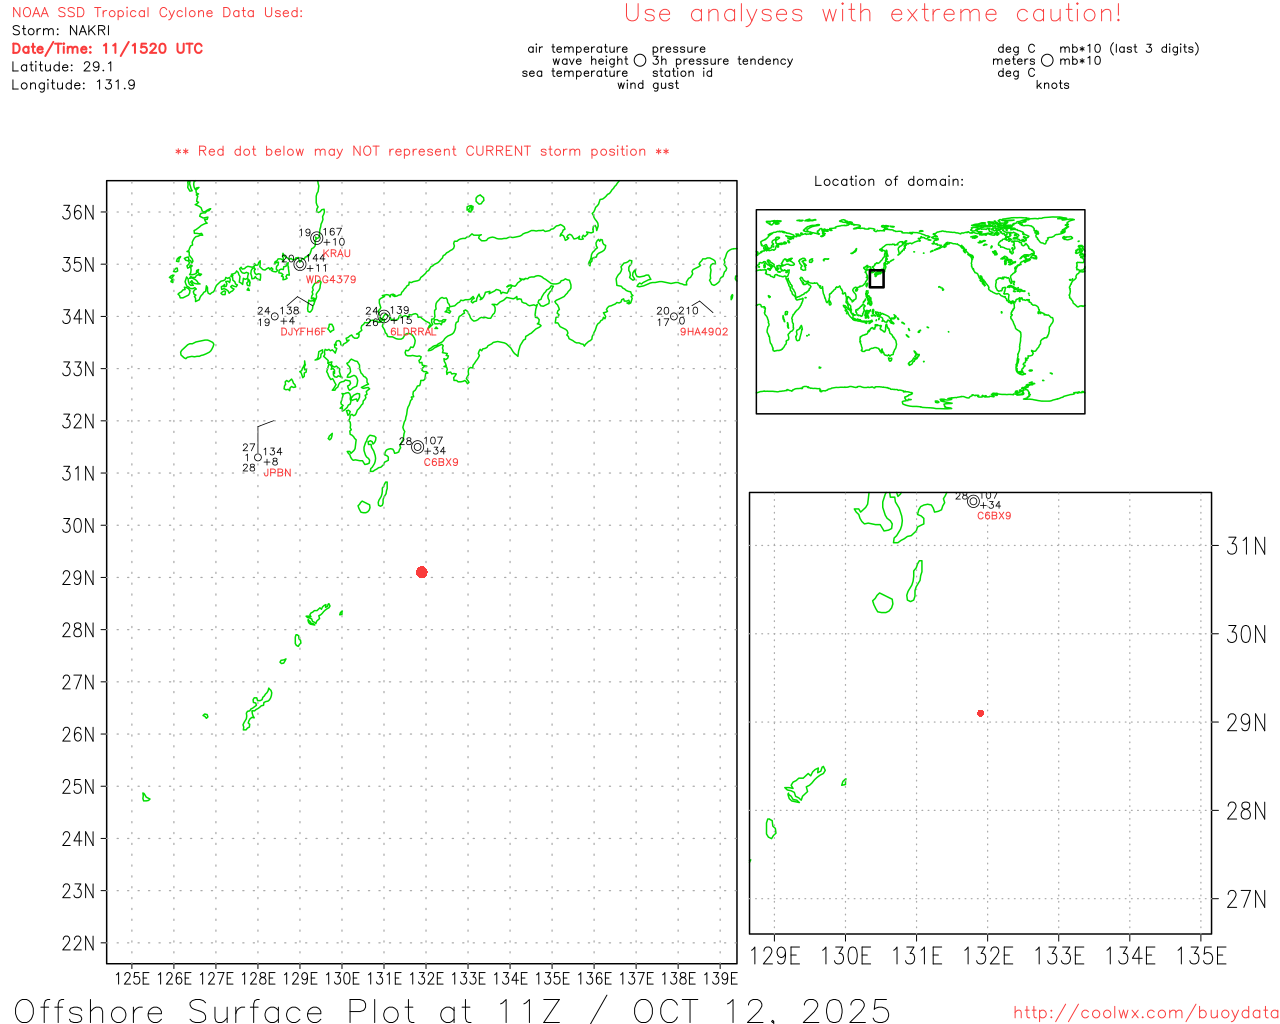Viewport: 1280px width, 1024px height.
Task: Click the red dot disclaimer text line
Action: 422,152
